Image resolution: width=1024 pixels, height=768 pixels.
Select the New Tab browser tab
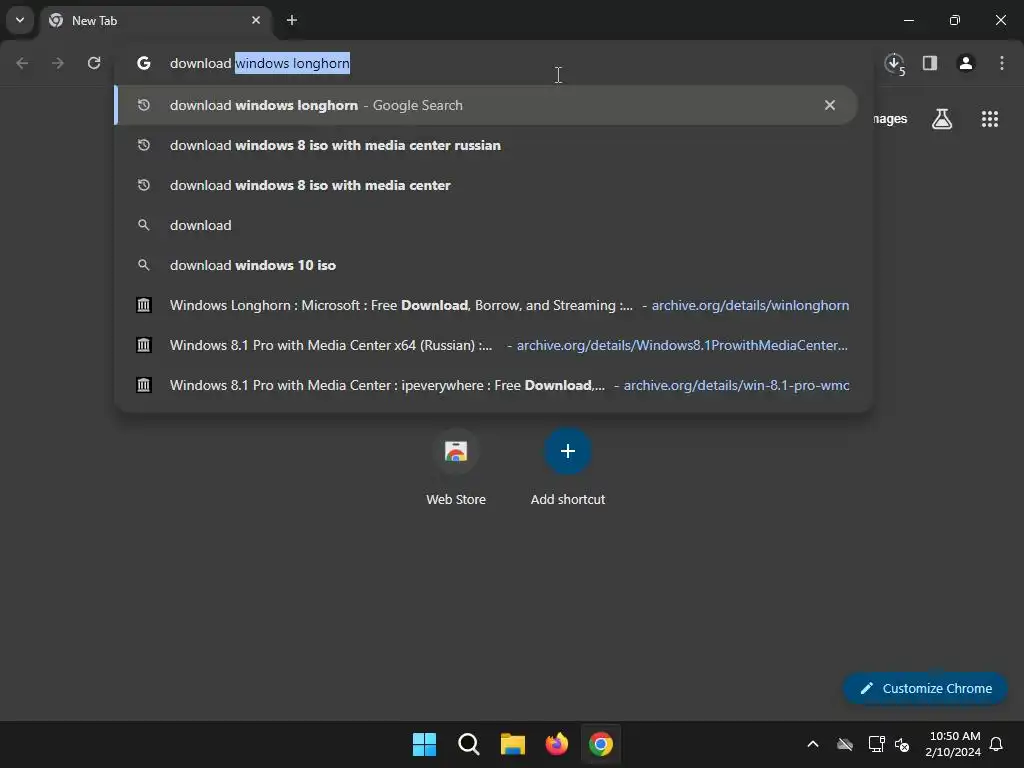coord(157,20)
